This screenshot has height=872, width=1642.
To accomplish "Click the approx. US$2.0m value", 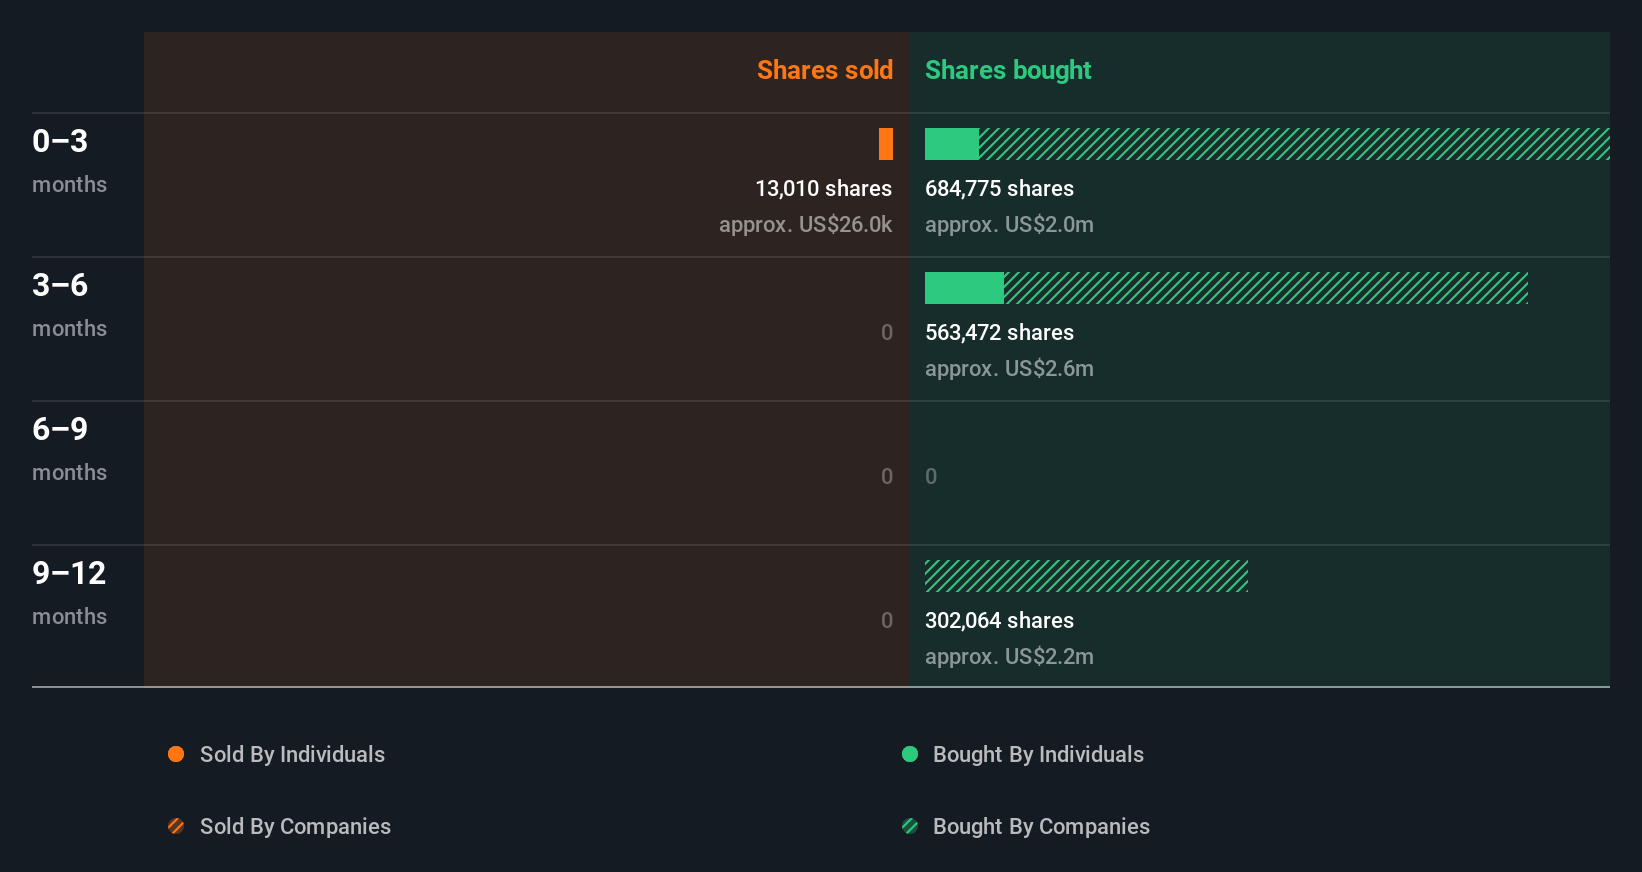I will pyautogui.click(x=1009, y=225).
